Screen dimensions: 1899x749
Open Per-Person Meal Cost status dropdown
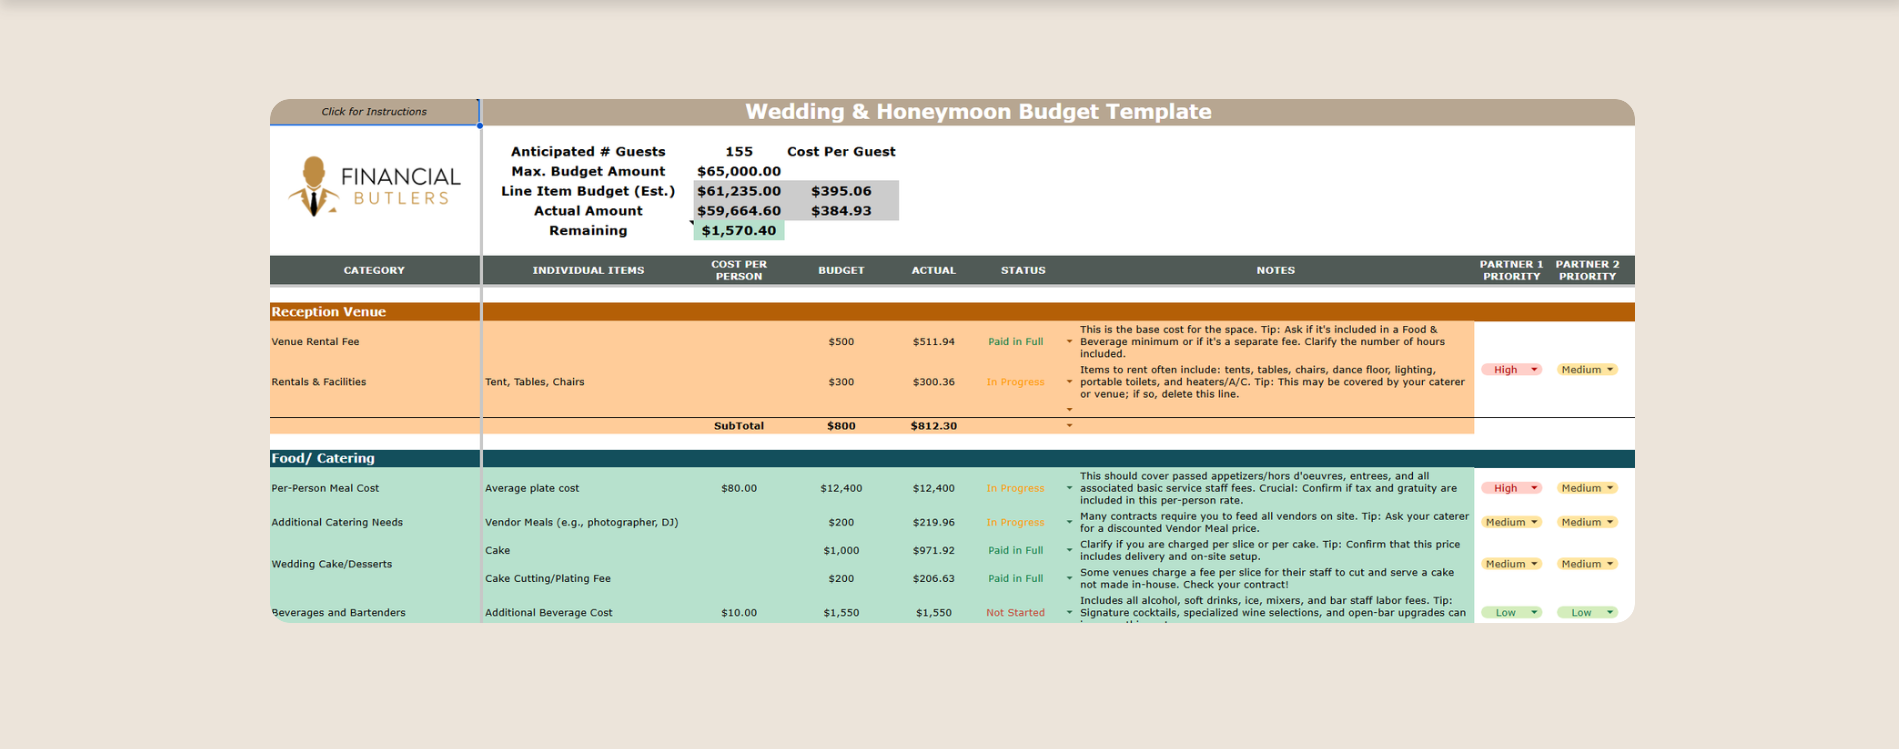pos(1069,488)
